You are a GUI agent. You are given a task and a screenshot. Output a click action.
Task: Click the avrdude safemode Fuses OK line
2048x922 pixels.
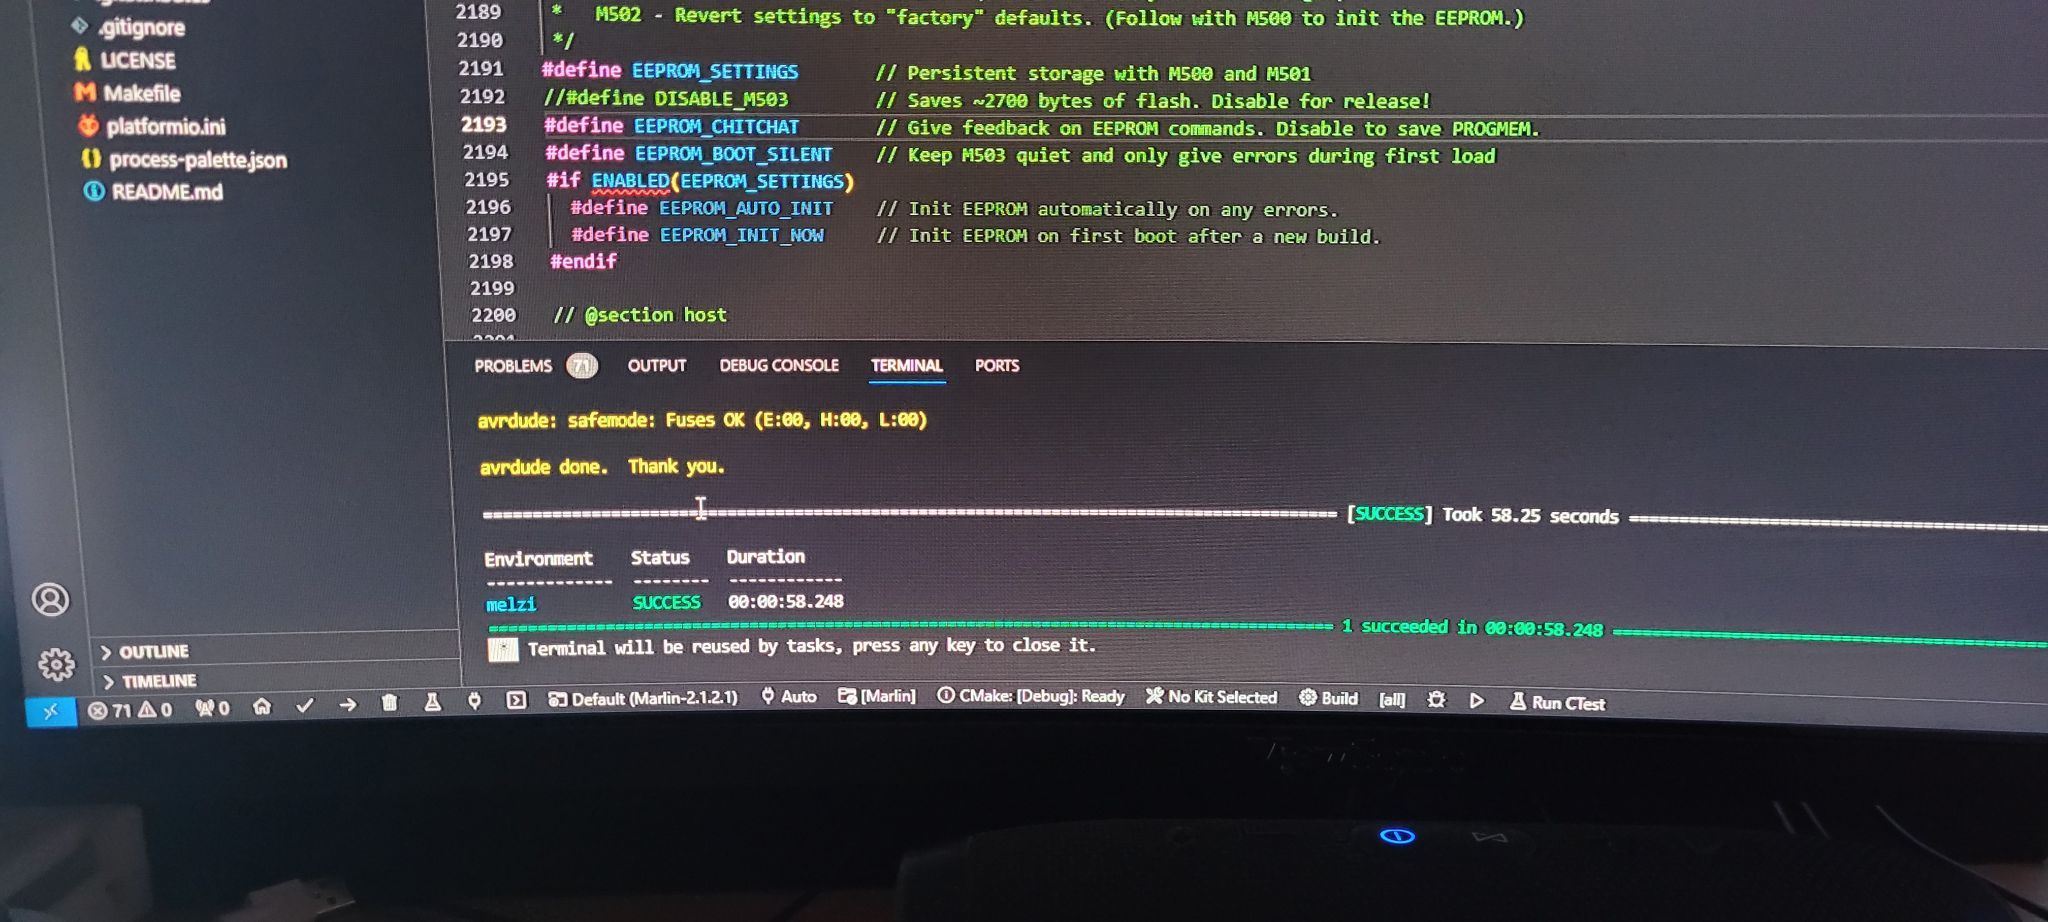[702, 420]
